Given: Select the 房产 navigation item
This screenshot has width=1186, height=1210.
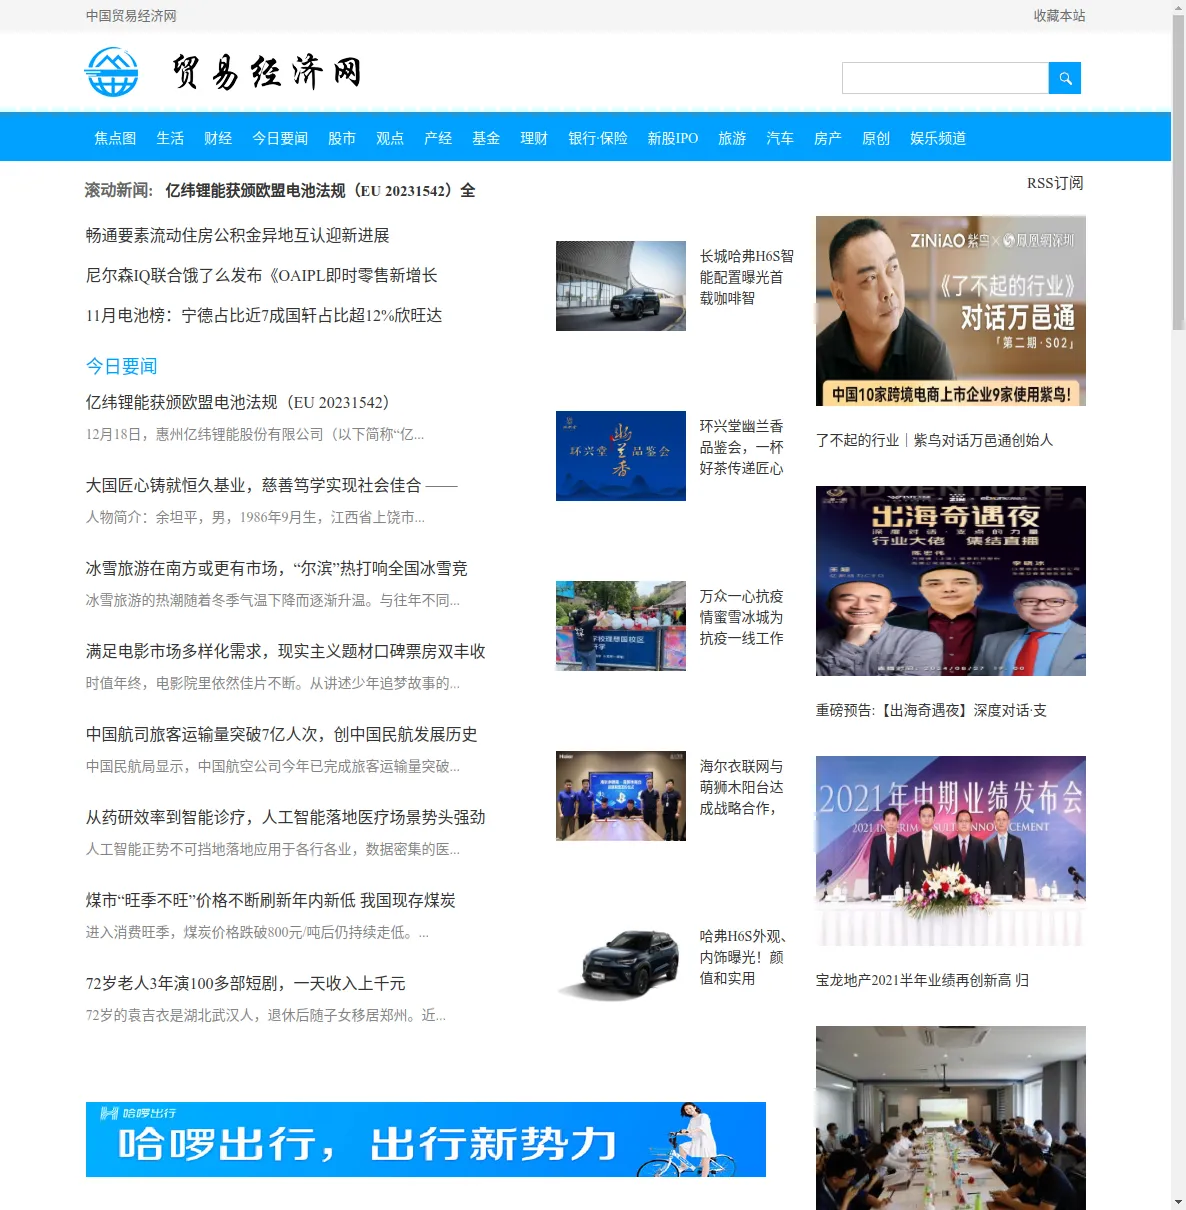Looking at the screenshot, I should click(828, 138).
